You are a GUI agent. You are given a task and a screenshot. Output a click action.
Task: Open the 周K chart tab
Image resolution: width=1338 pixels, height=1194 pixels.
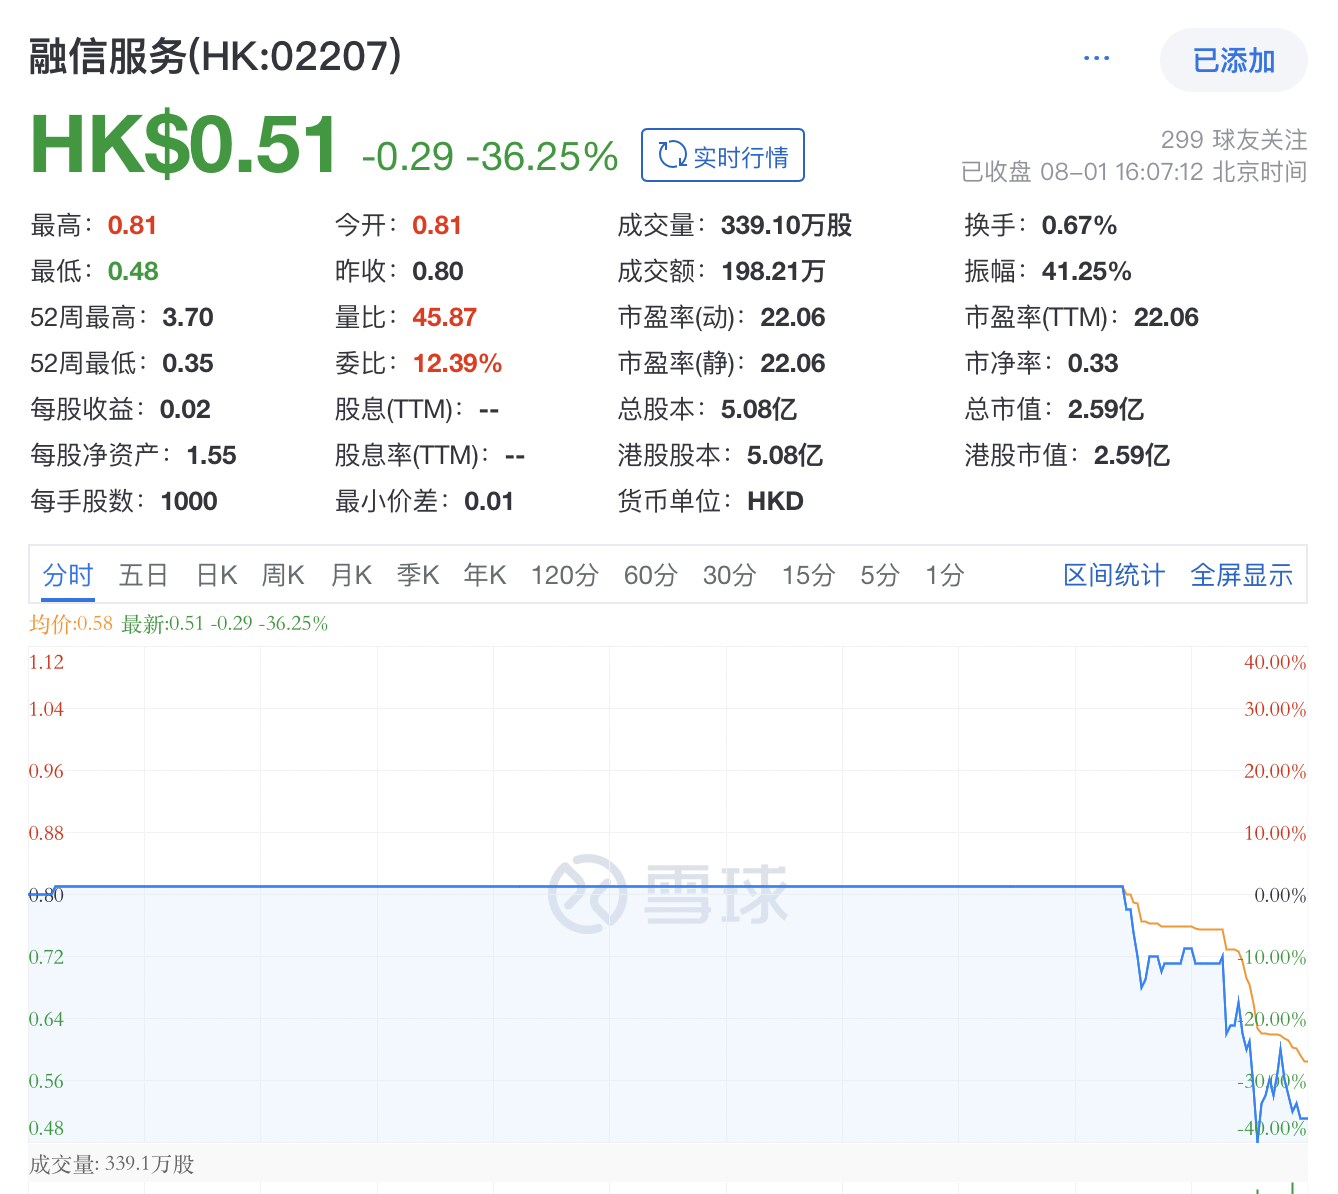point(283,575)
